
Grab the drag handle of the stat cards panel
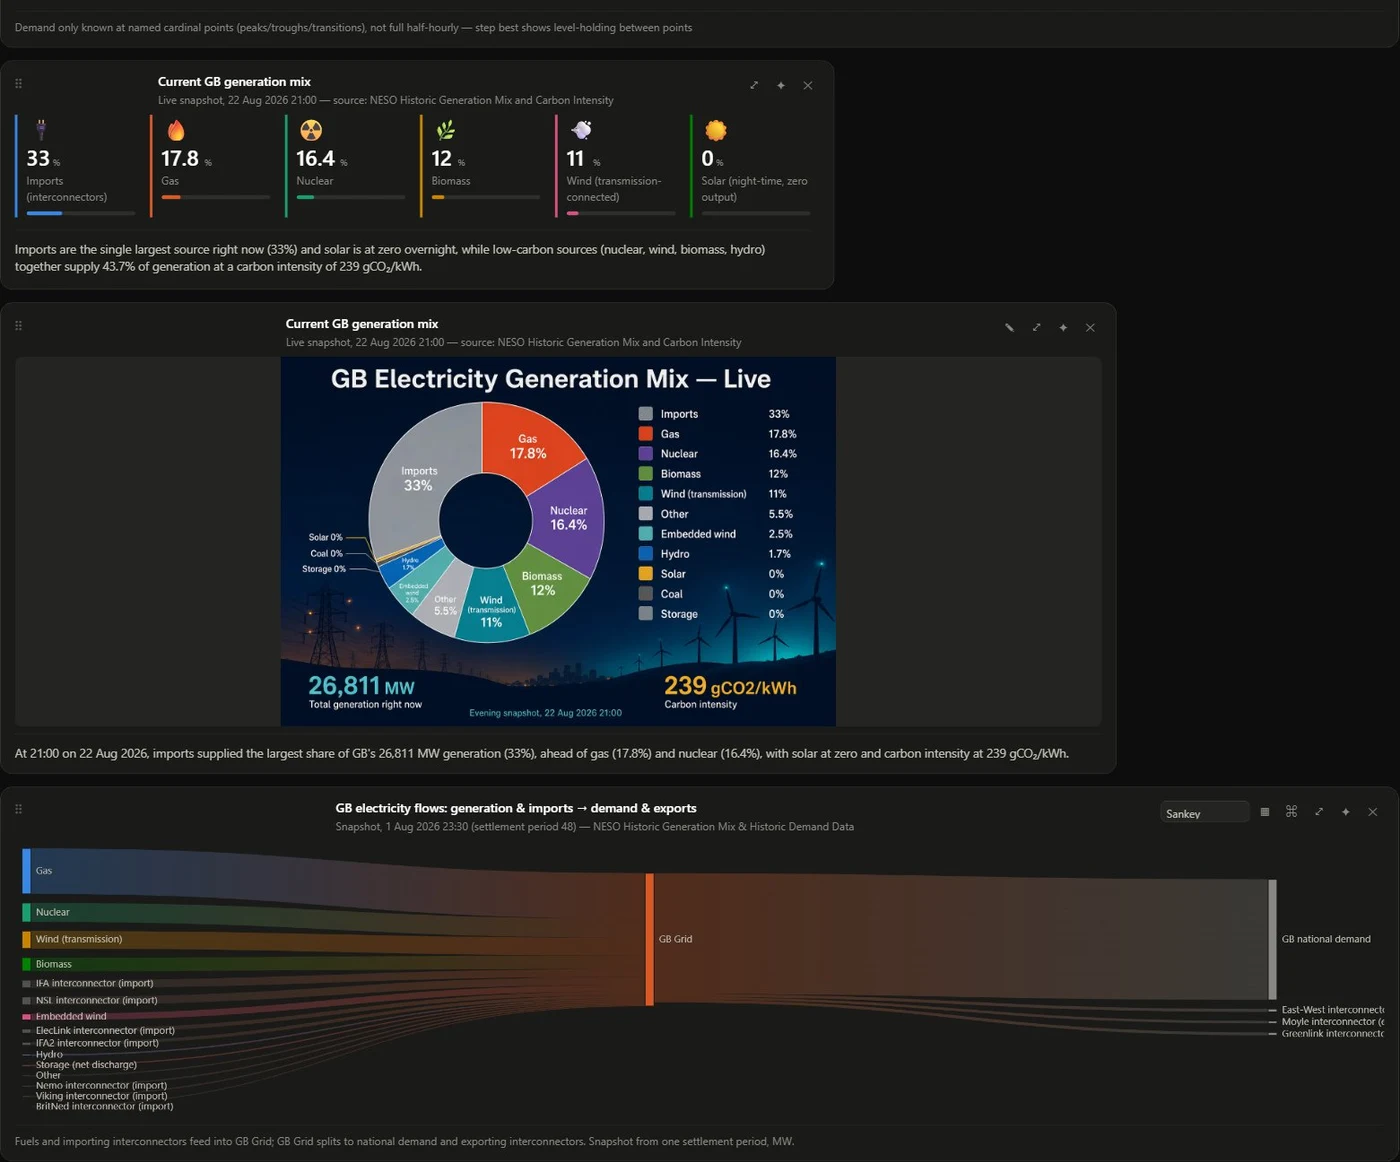18,83
